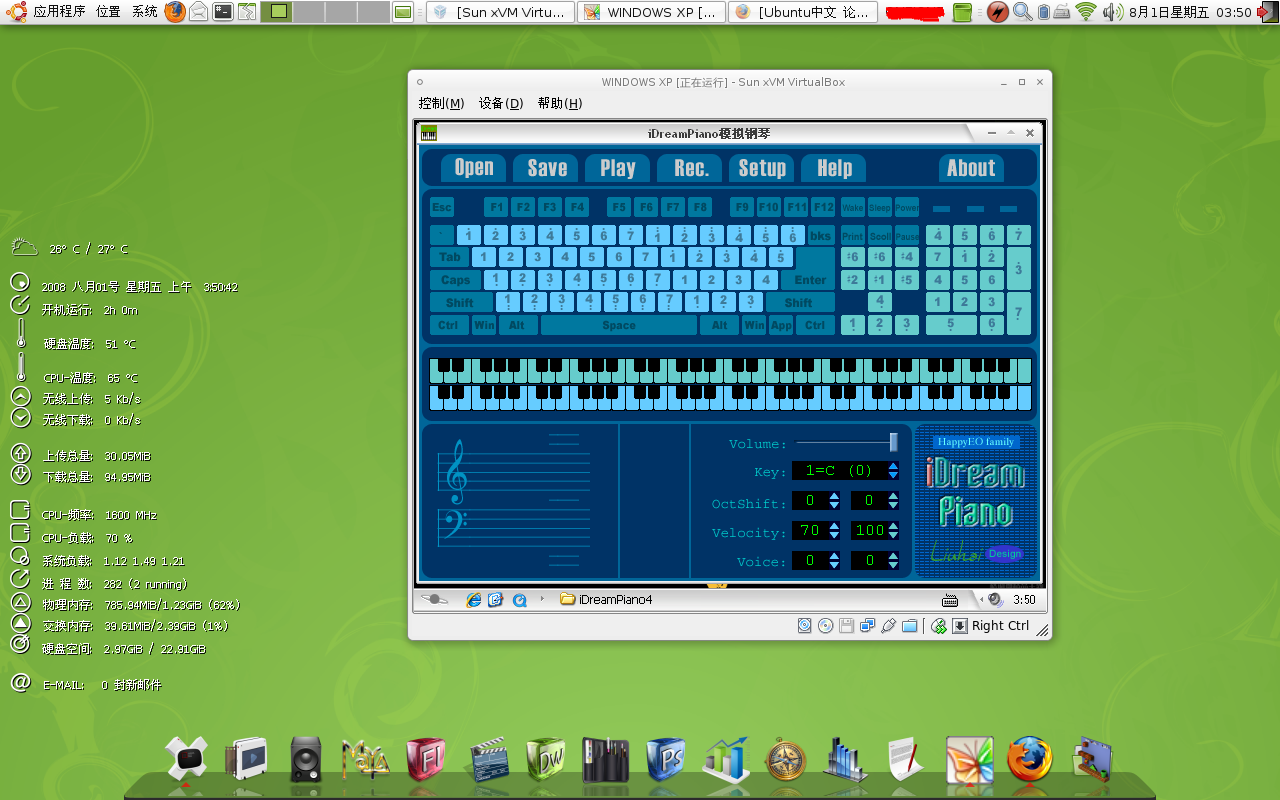Click VirtualBox CD/DVD status icon

[x=825, y=626]
